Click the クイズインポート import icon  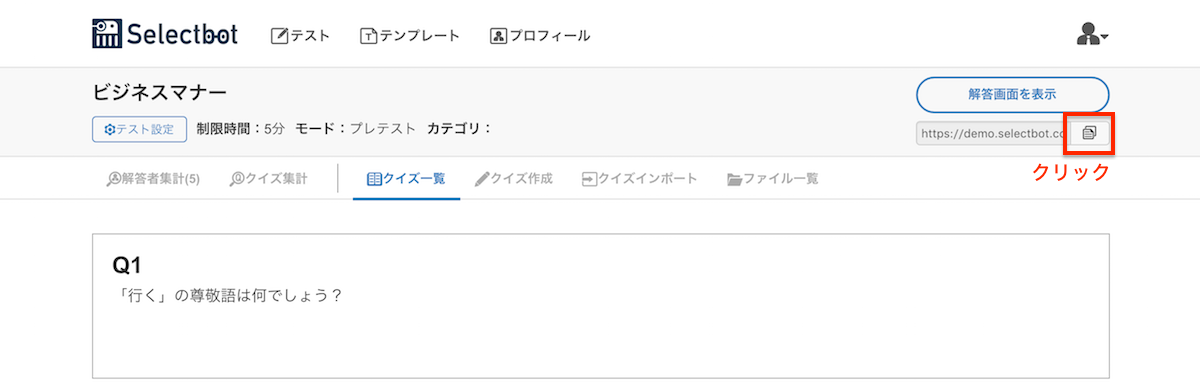[x=589, y=179]
